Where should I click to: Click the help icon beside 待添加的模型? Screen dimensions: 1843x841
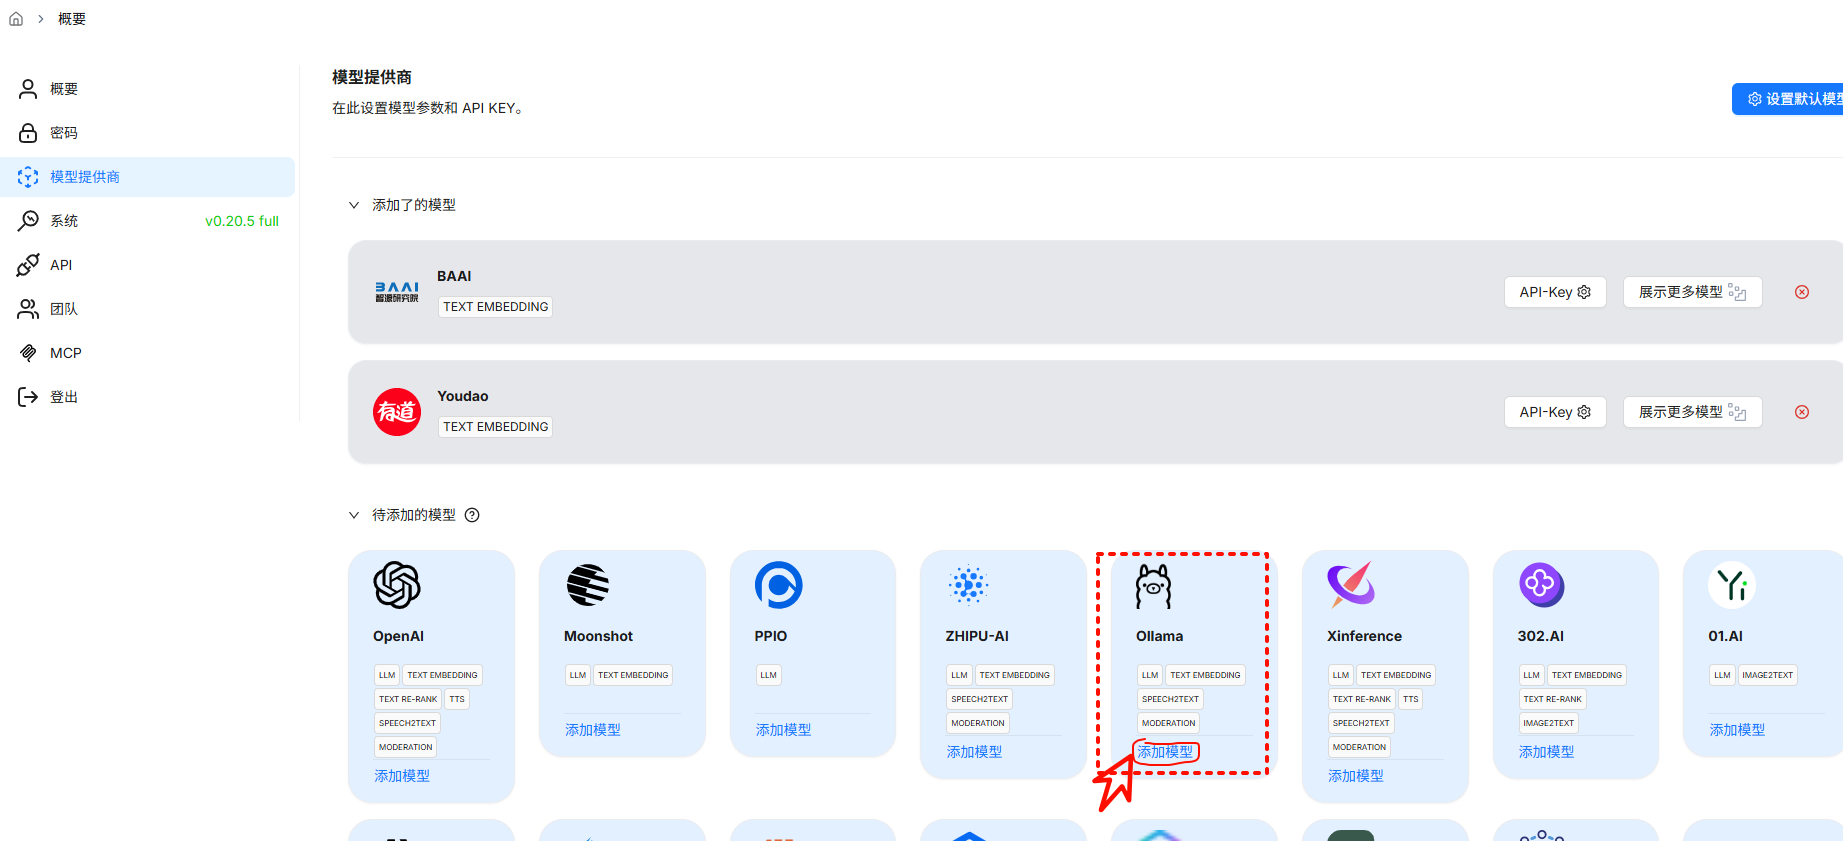point(472,515)
